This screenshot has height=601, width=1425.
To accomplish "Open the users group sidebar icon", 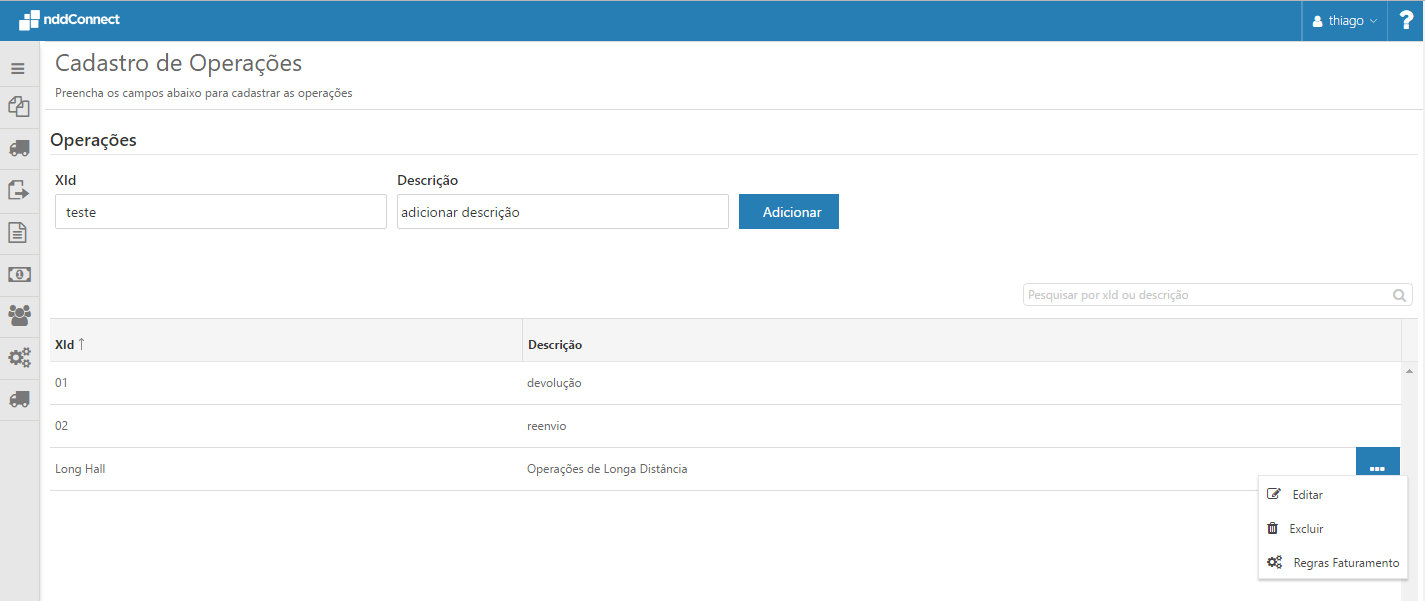I will click(x=18, y=316).
